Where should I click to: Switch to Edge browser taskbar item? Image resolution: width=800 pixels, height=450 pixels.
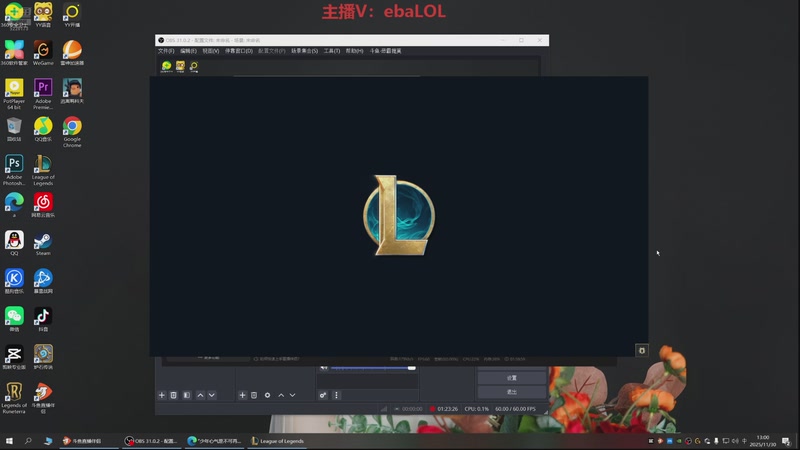pos(215,441)
